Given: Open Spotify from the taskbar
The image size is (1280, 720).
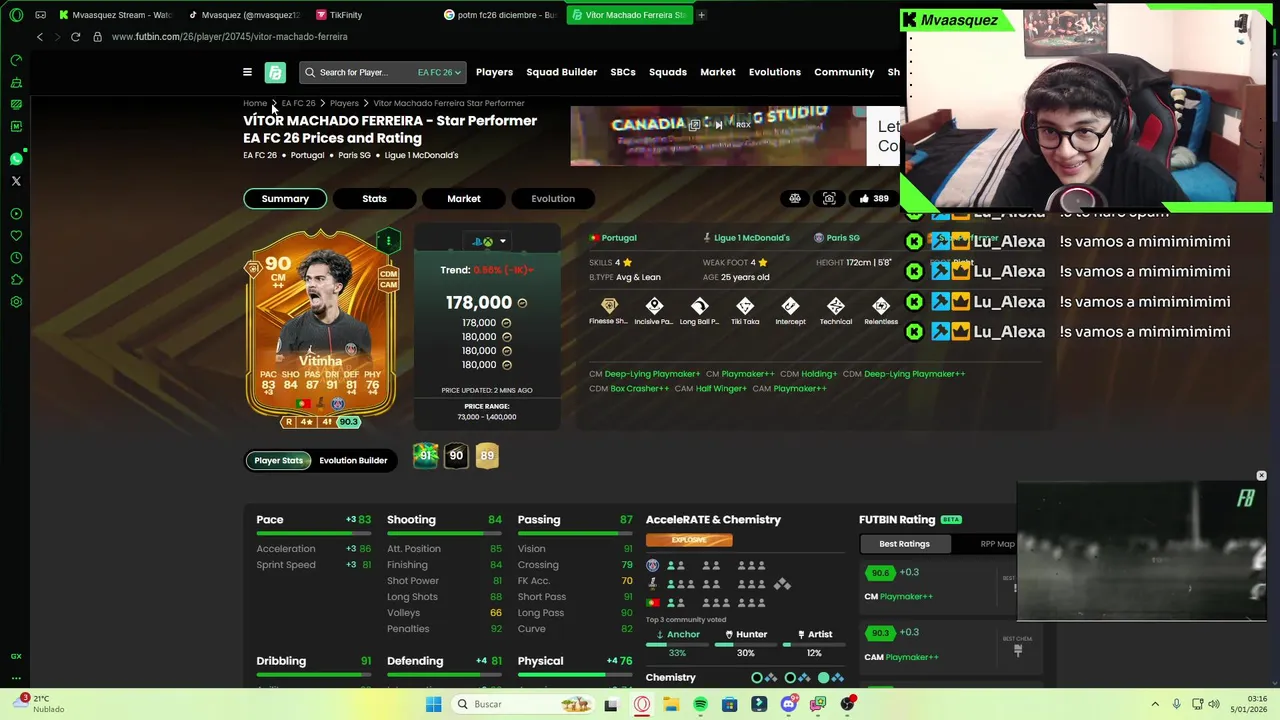Looking at the screenshot, I should tap(700, 704).
